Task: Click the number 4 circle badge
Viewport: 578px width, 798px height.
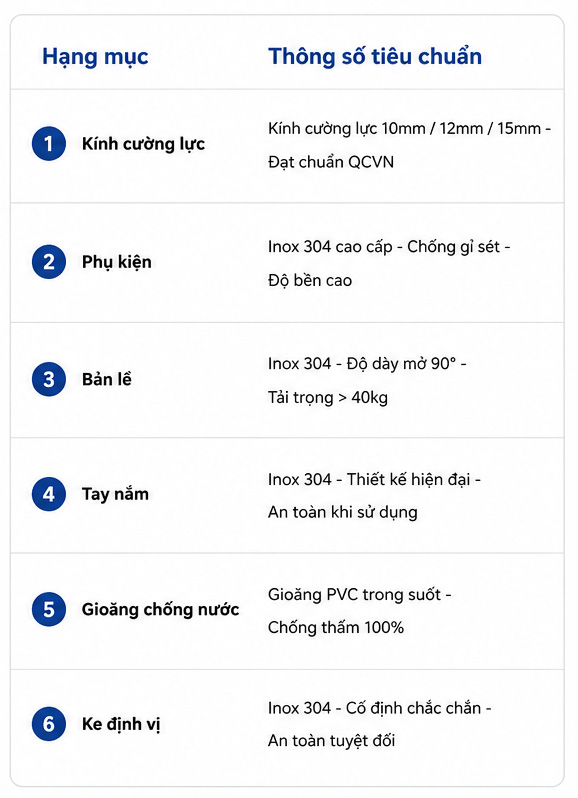Action: (x=49, y=494)
